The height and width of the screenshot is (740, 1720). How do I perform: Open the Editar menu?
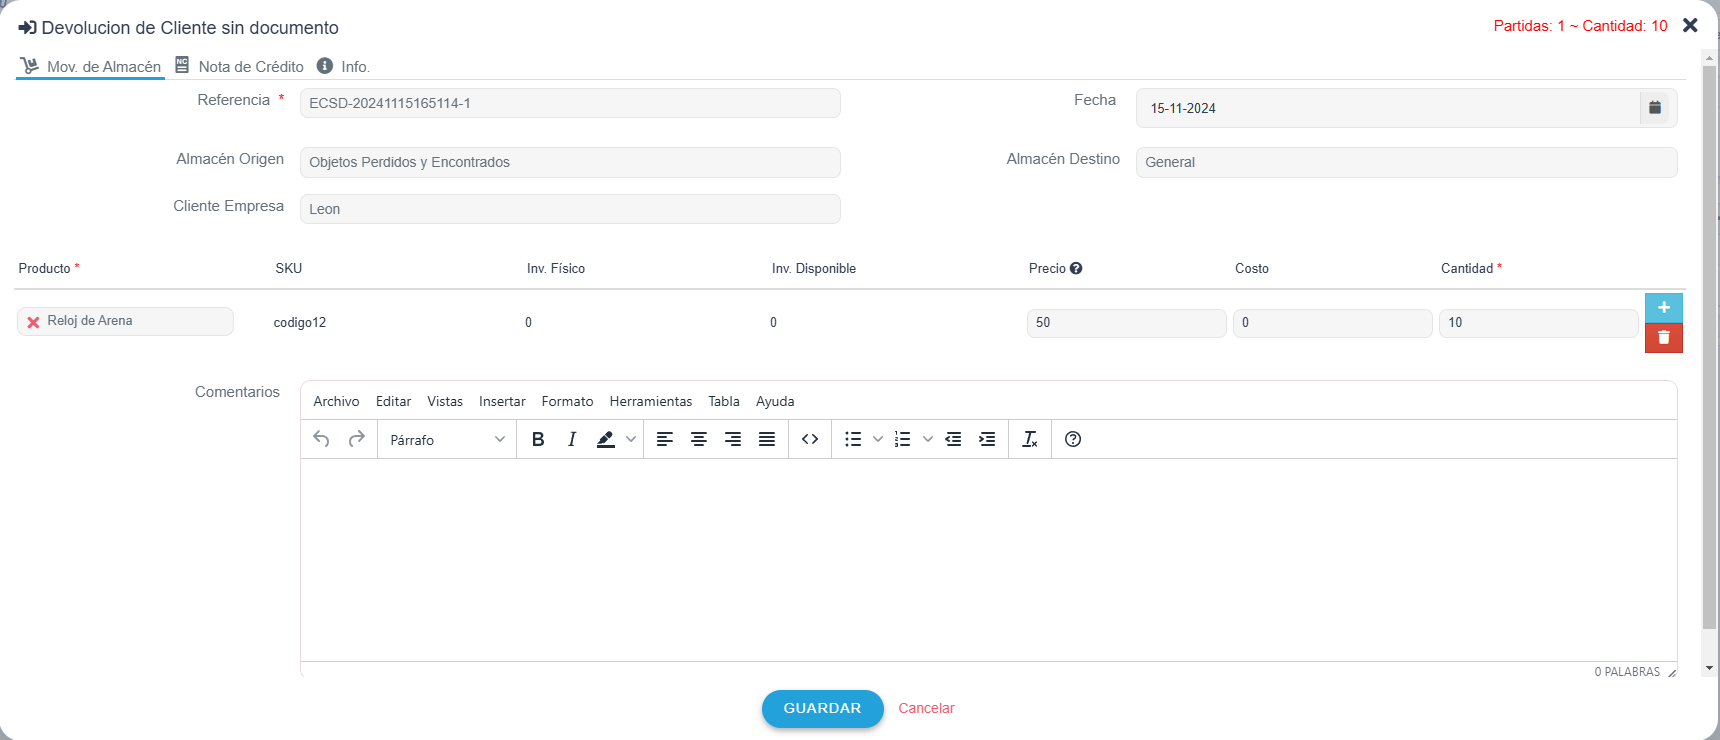(x=393, y=401)
